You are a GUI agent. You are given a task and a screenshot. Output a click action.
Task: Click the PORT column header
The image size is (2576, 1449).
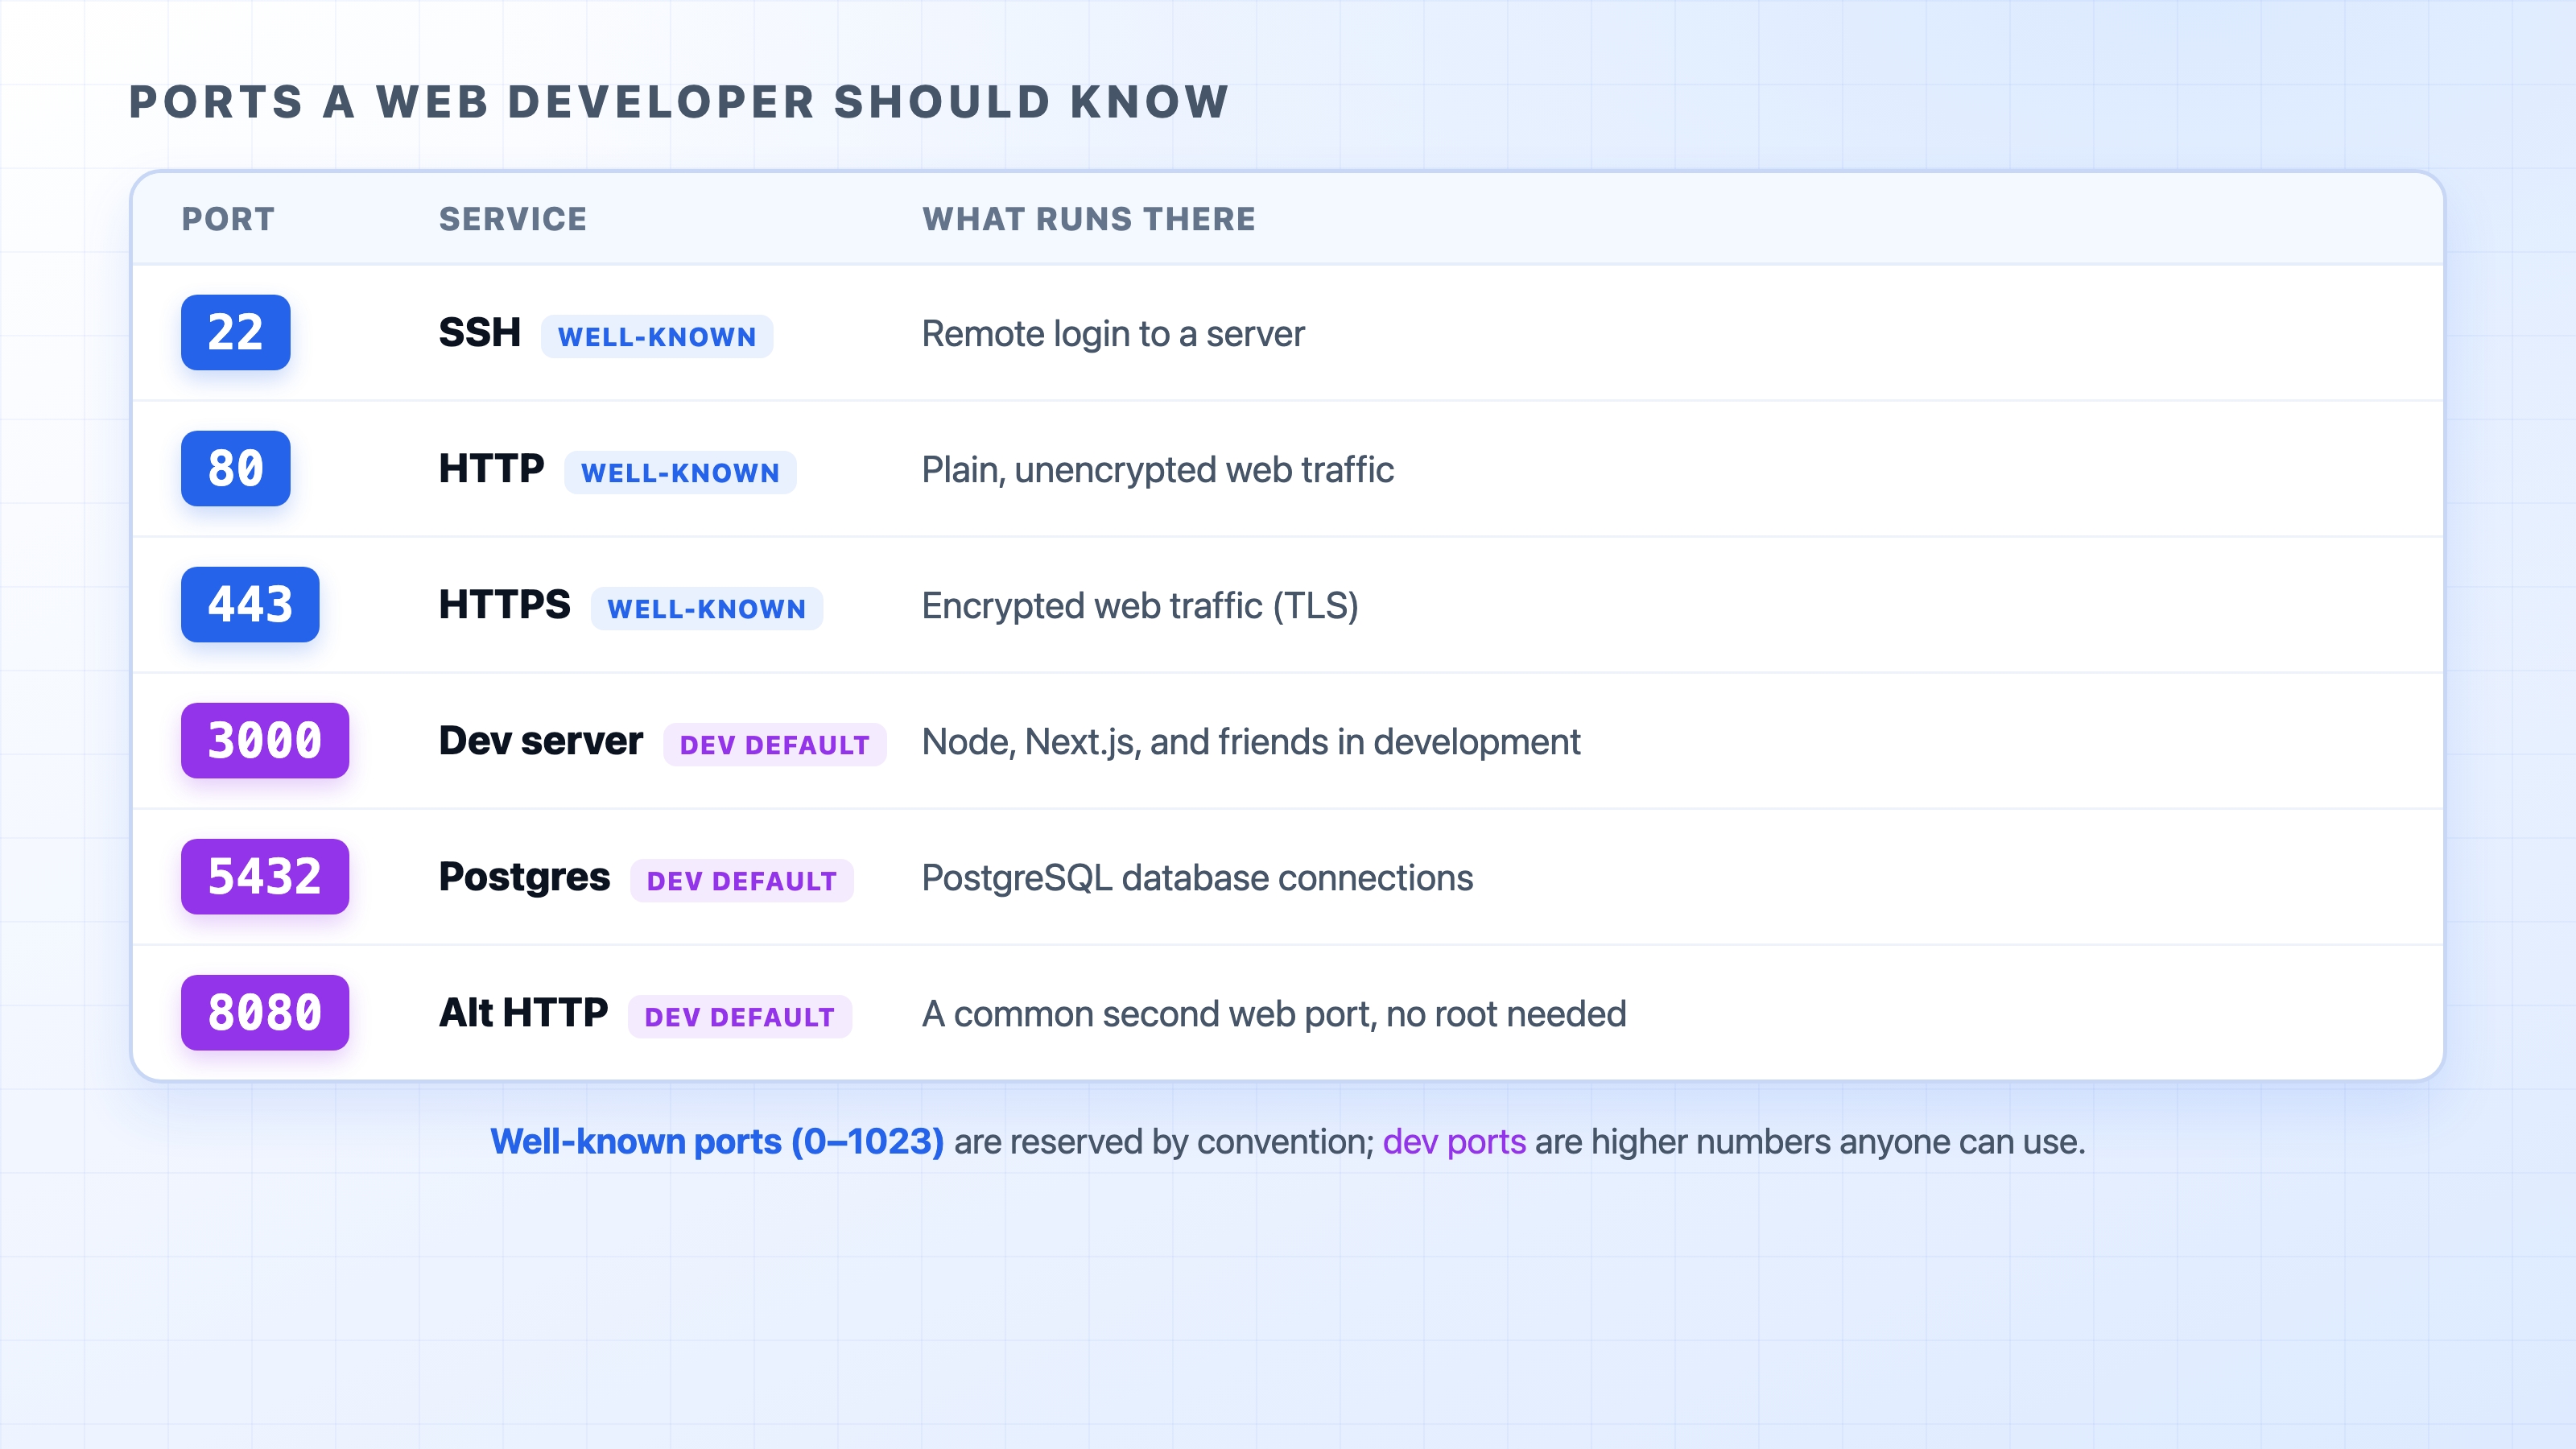(x=228, y=219)
